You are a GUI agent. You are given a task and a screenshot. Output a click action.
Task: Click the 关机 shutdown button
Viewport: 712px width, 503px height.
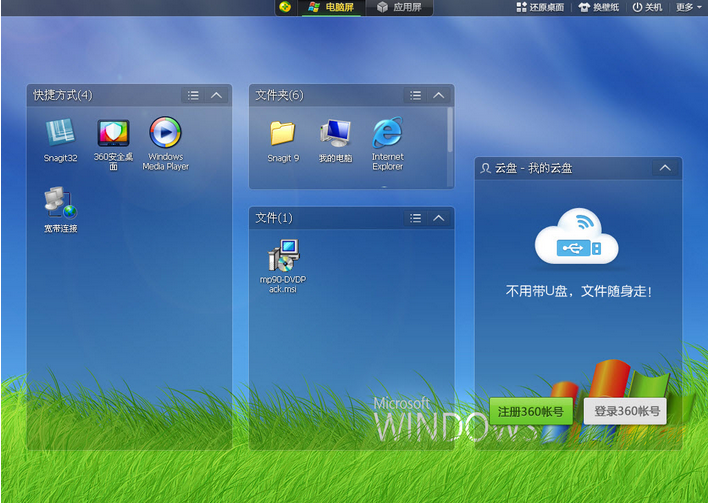(647, 7)
